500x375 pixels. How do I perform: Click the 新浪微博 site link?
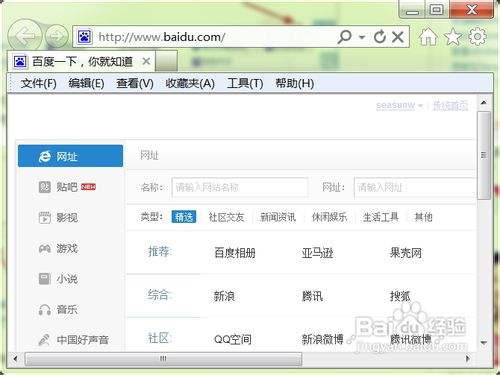[323, 339]
